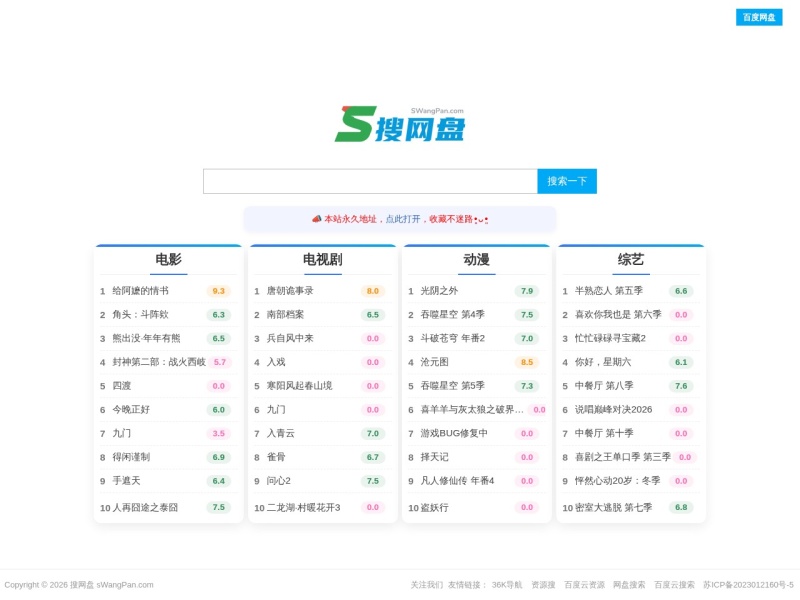Open TV series 二龙湖·村暖花开3

click(x=304, y=508)
